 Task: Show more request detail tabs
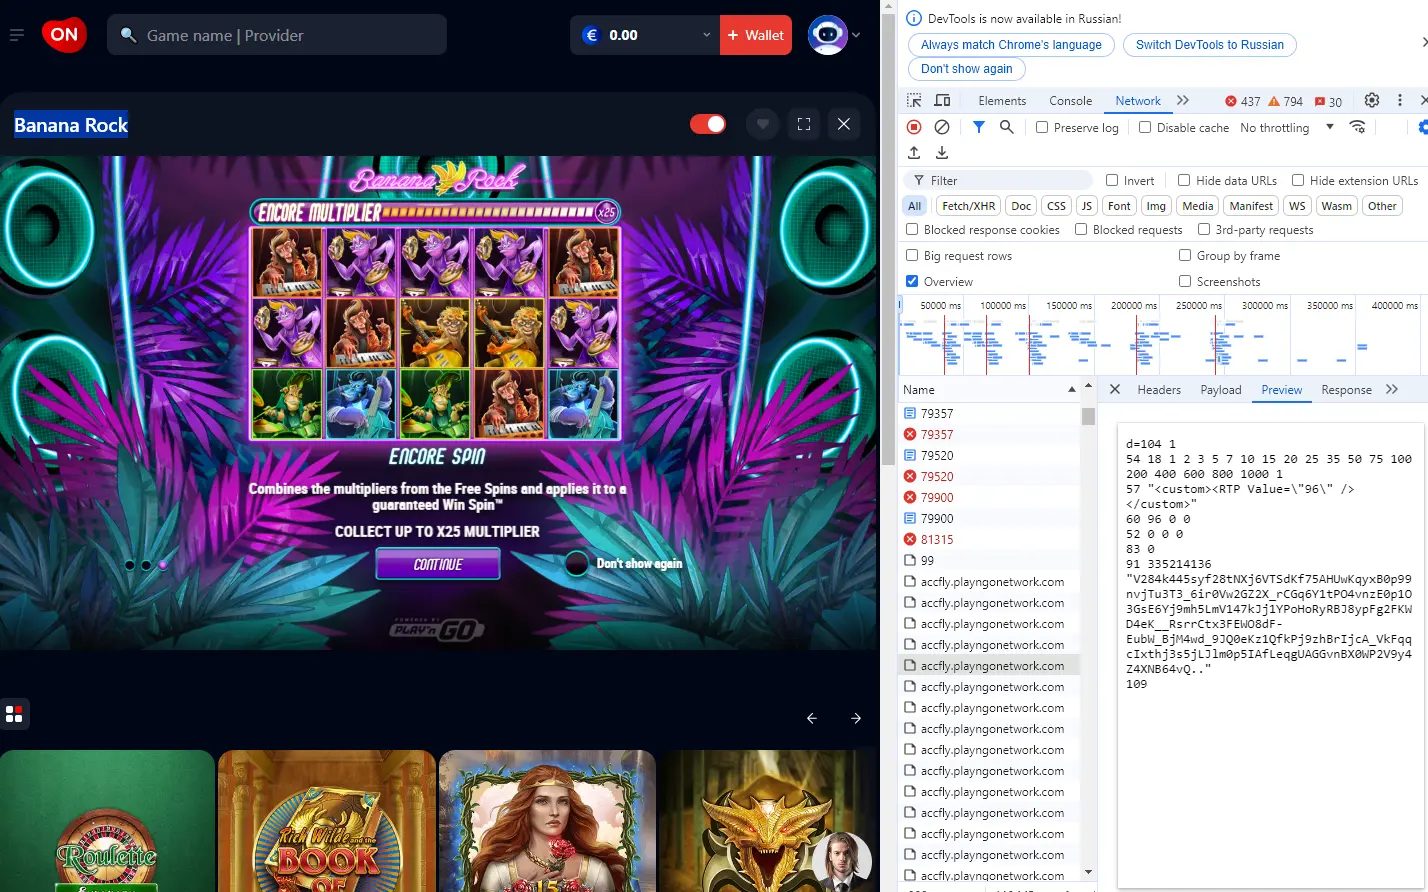tap(1392, 390)
